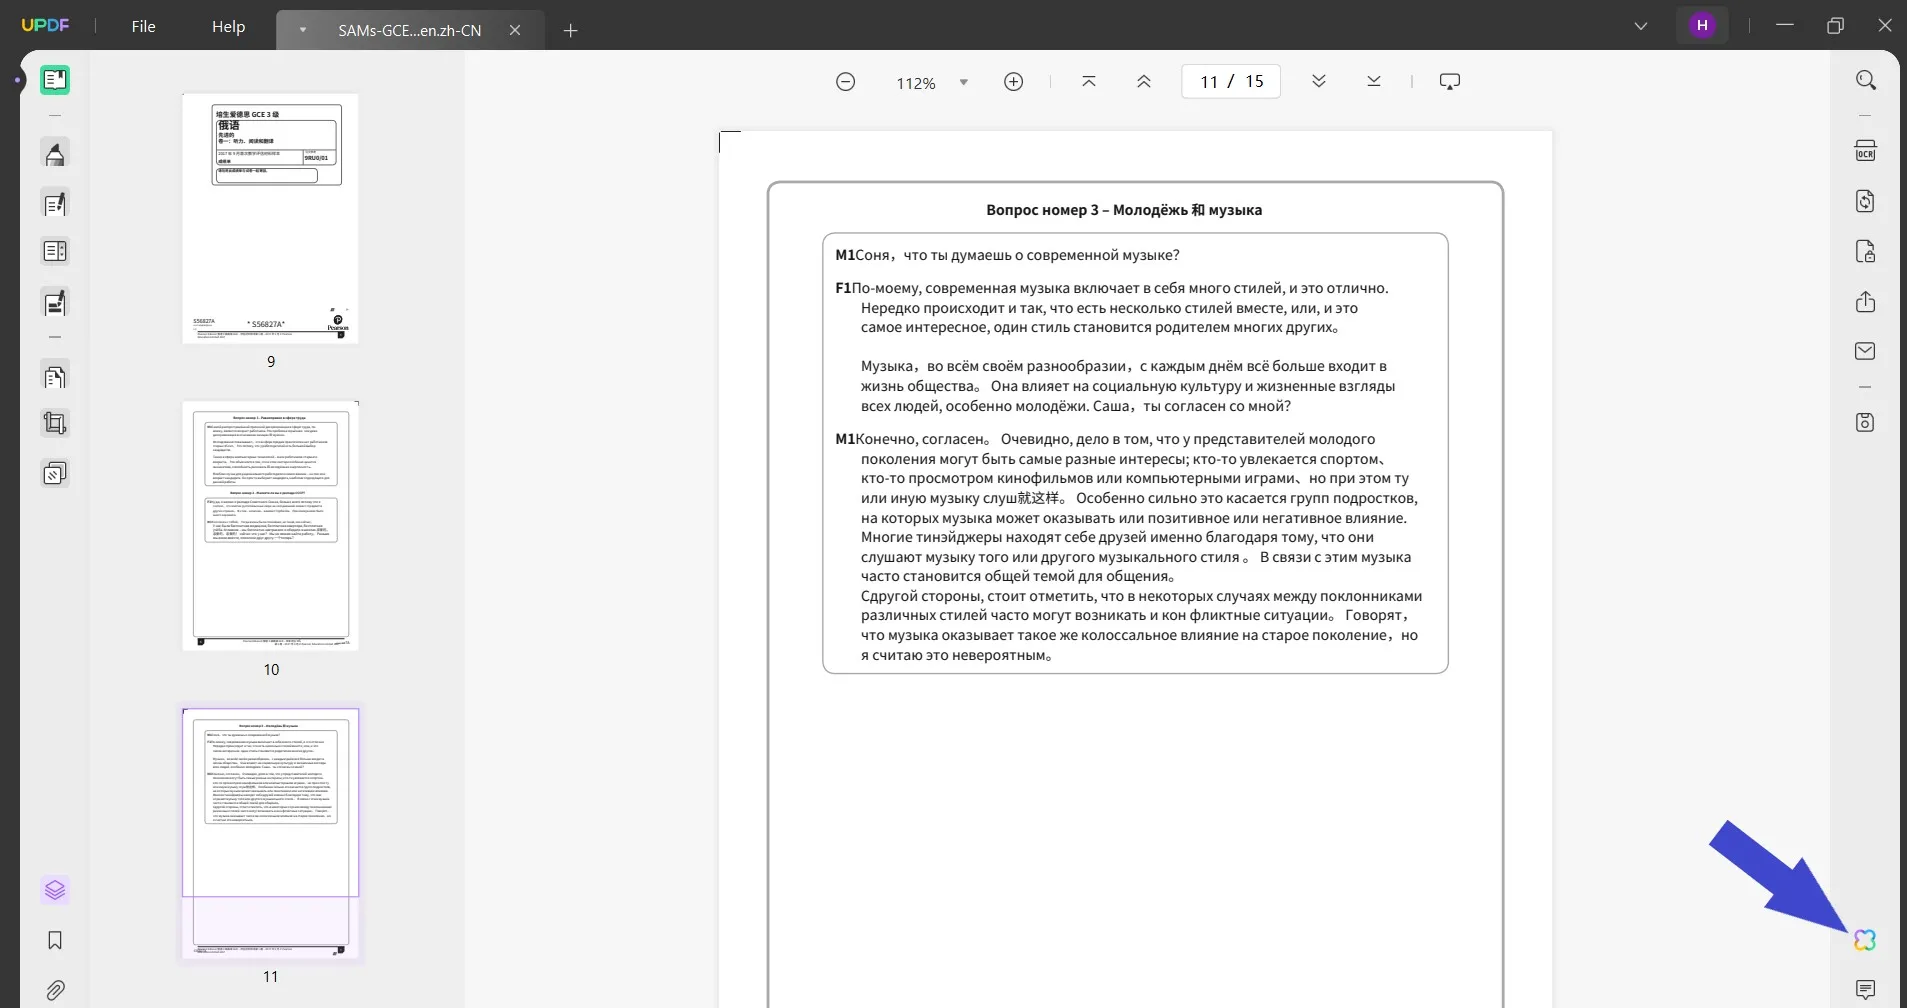Screen dimensions: 1907x1008
Task: Edit the current page number field
Action: tap(1231, 82)
